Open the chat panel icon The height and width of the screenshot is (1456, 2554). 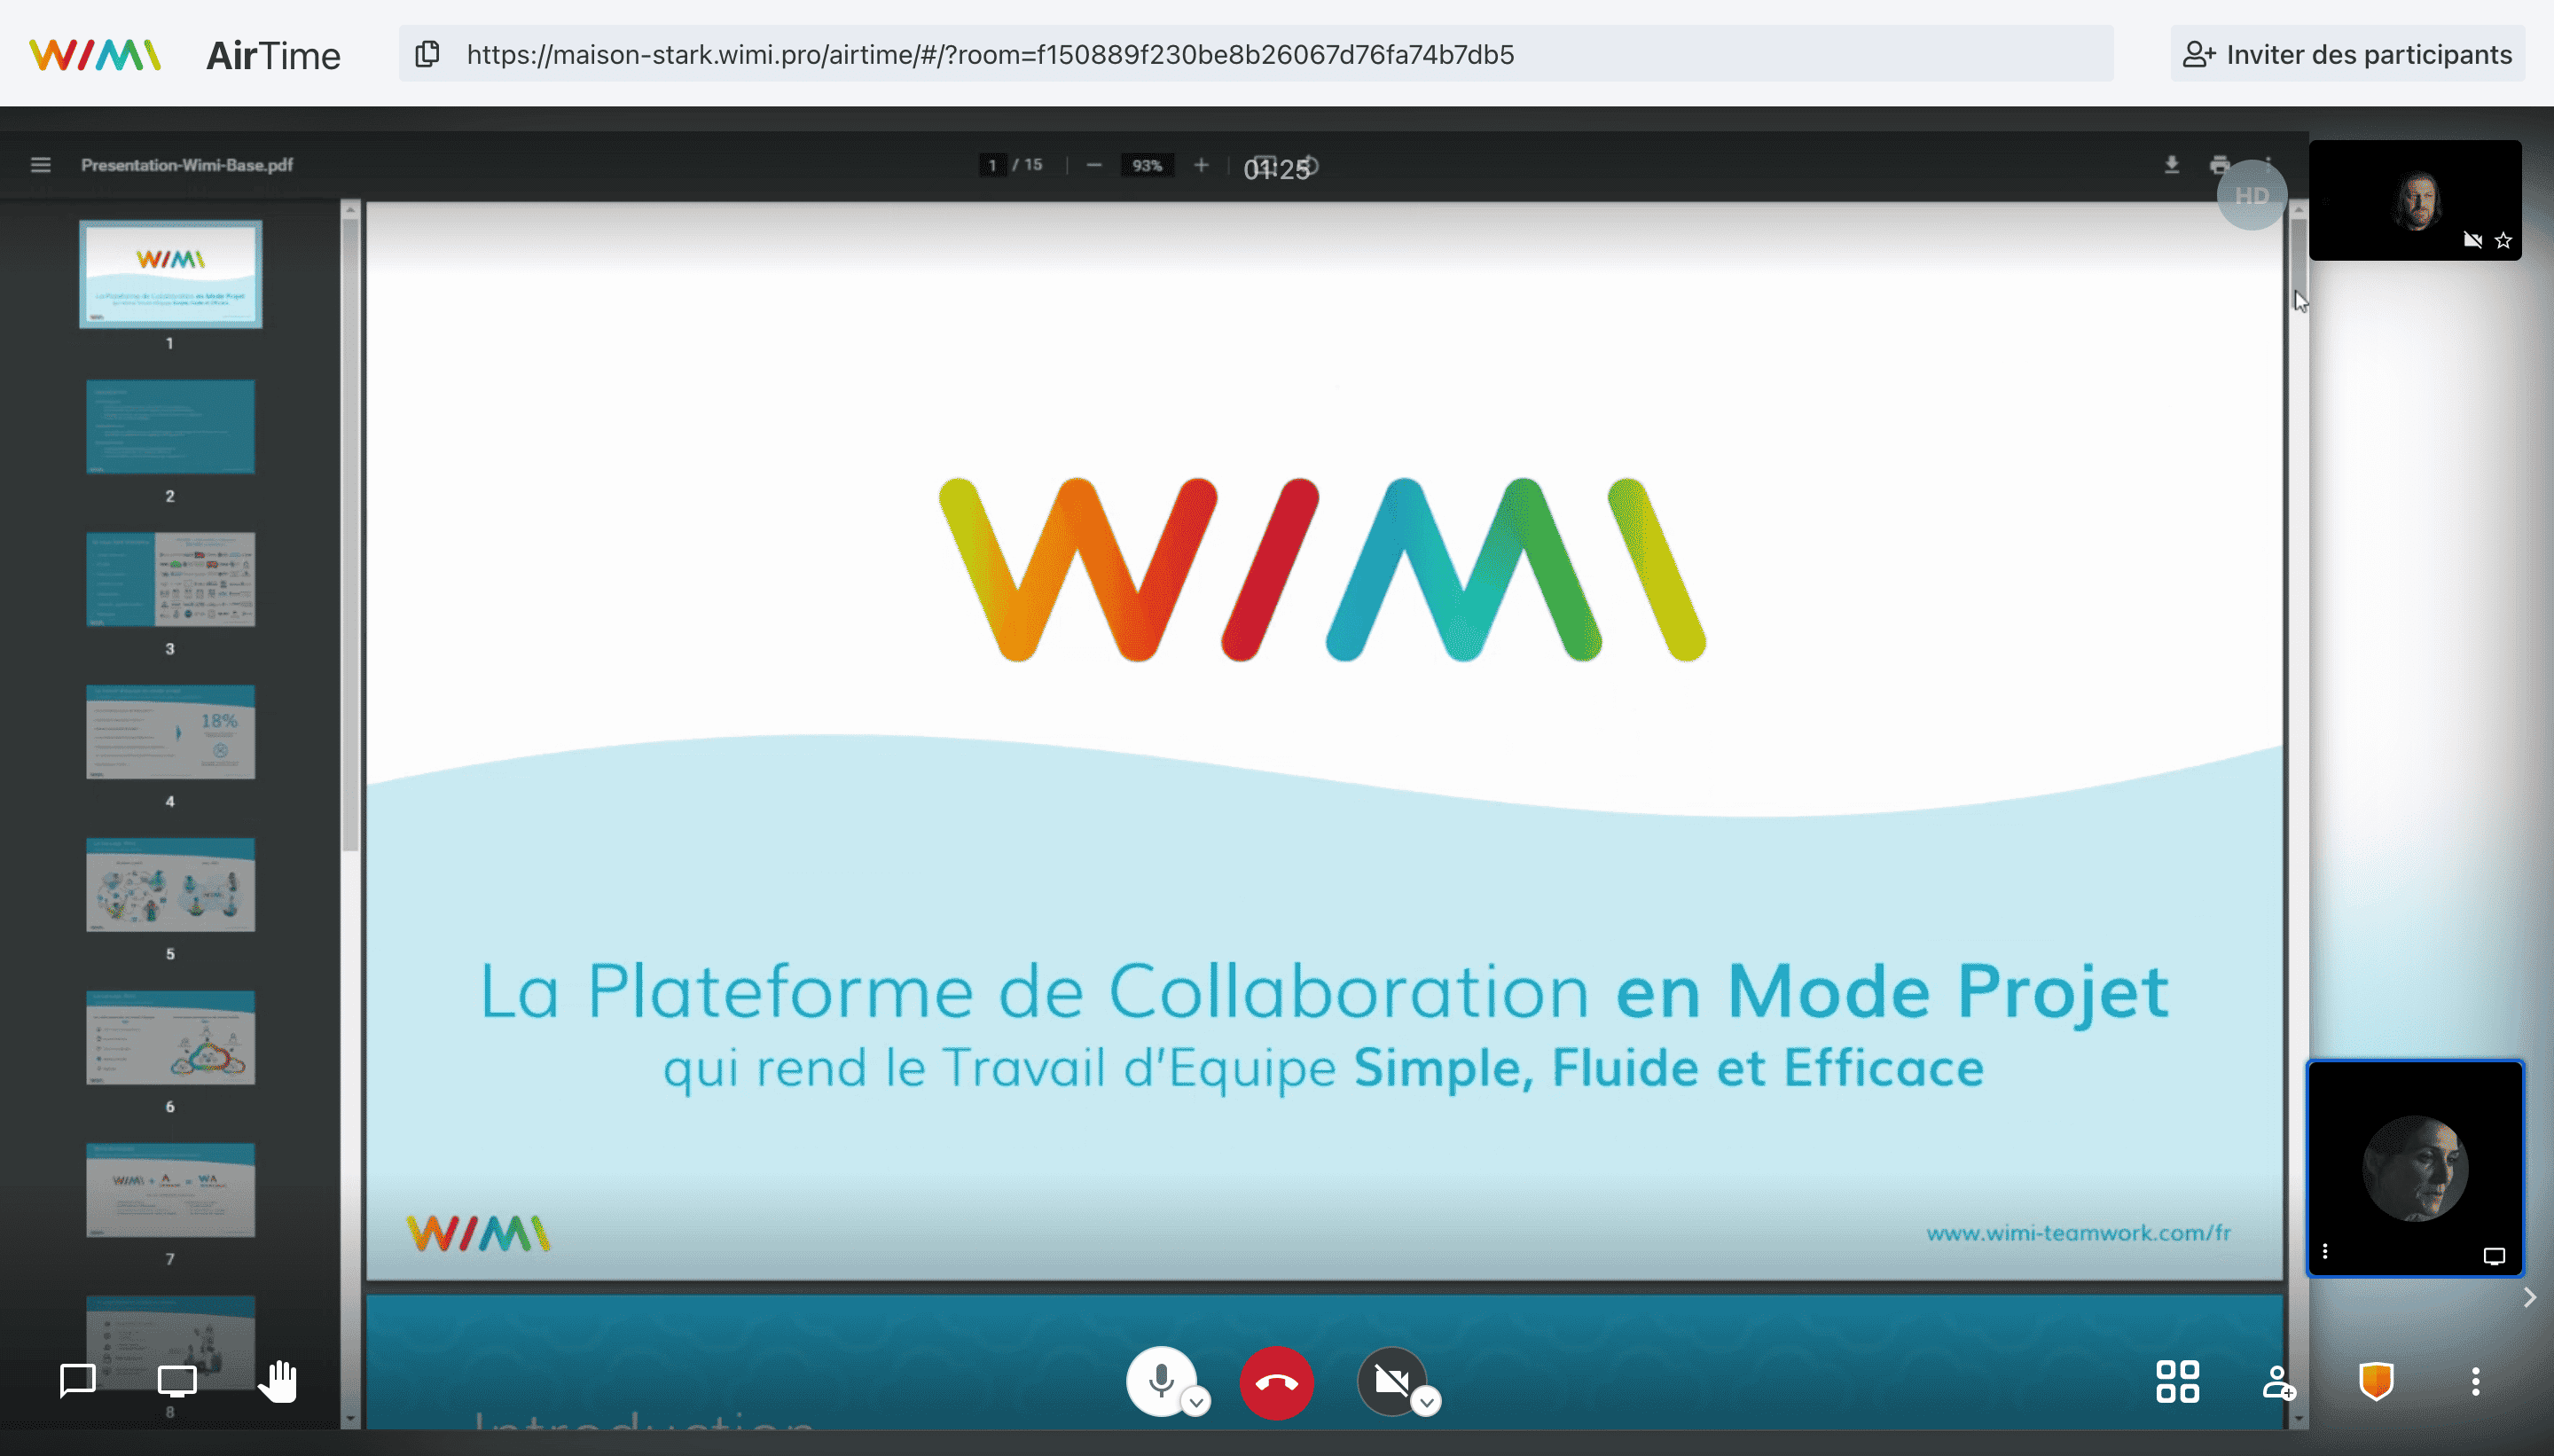pos(77,1381)
